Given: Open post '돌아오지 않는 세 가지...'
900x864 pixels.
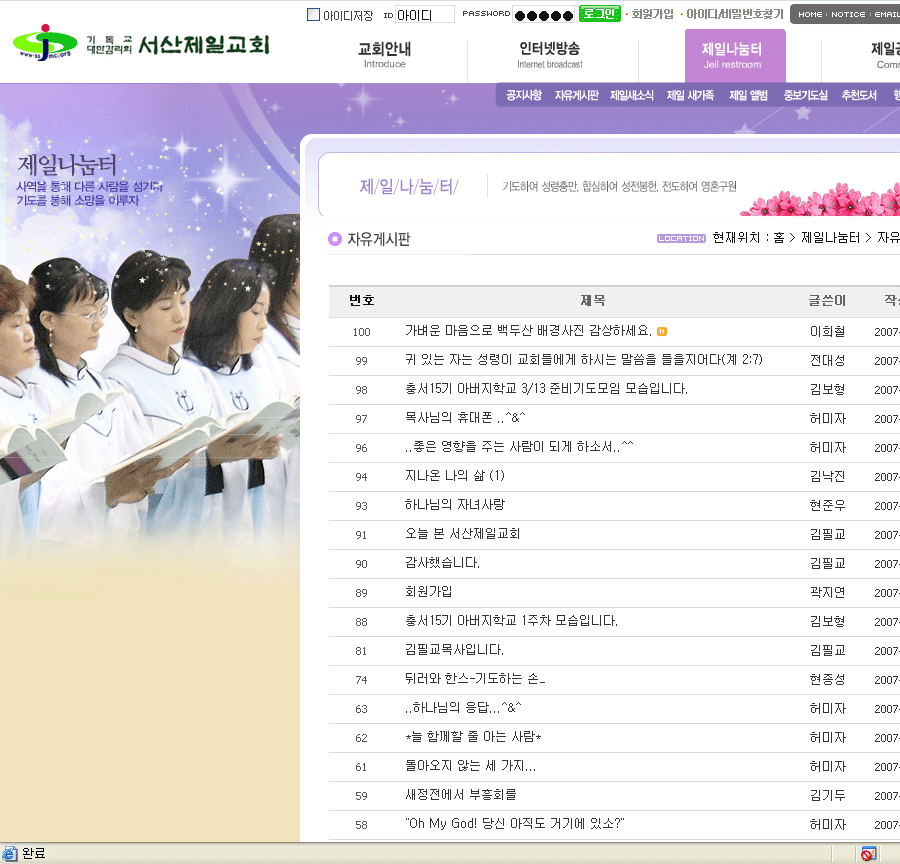Looking at the screenshot, I should pos(471,766).
